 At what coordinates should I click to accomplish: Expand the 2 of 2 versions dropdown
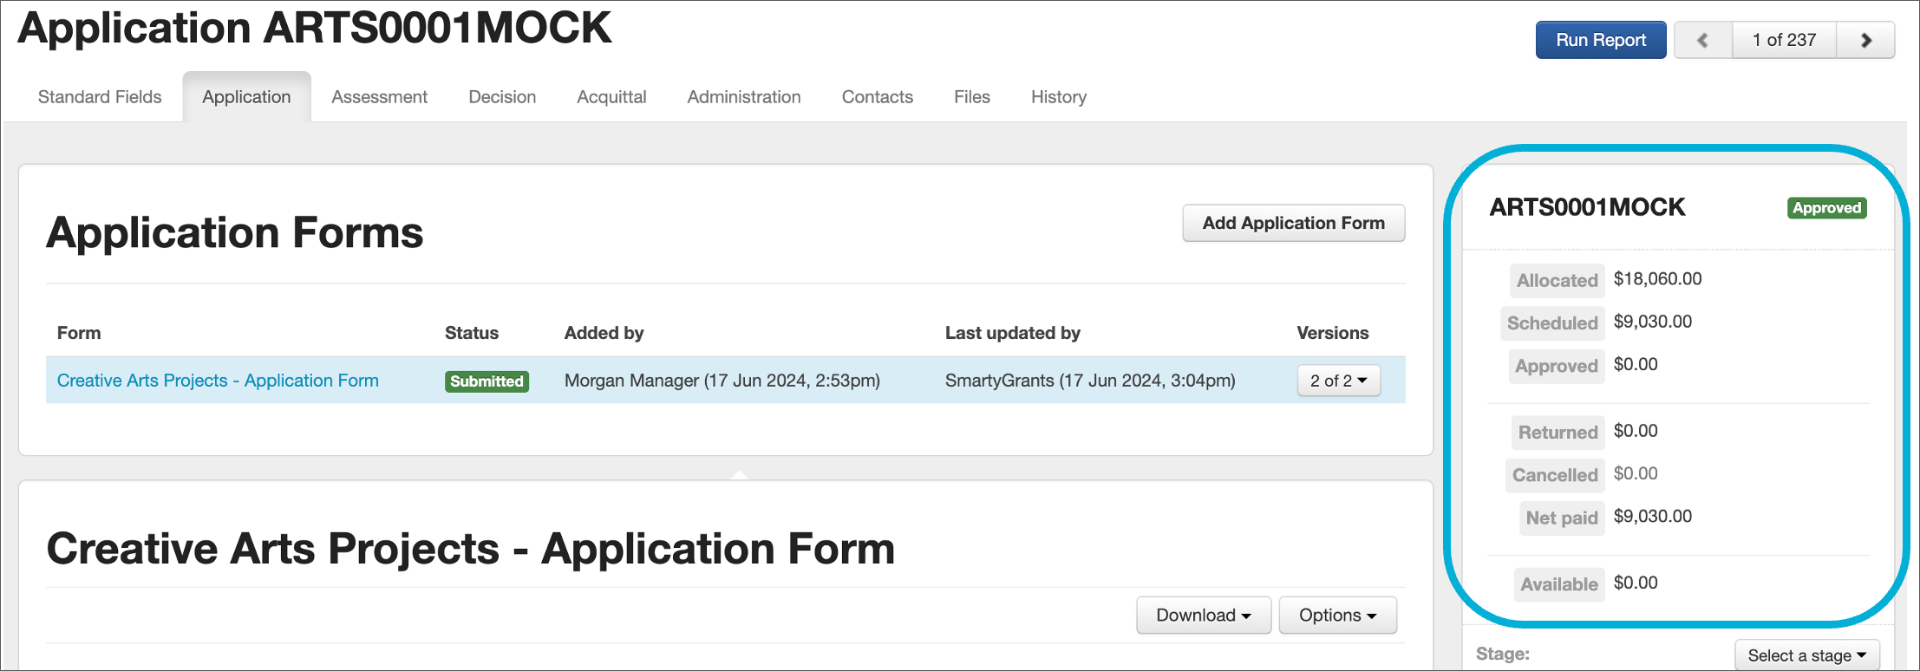1338,381
